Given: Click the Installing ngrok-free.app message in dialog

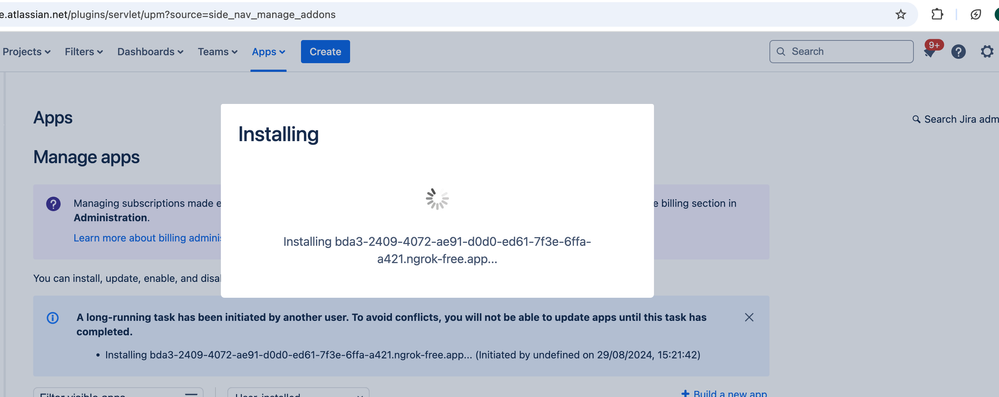Looking at the screenshot, I should coord(437,251).
